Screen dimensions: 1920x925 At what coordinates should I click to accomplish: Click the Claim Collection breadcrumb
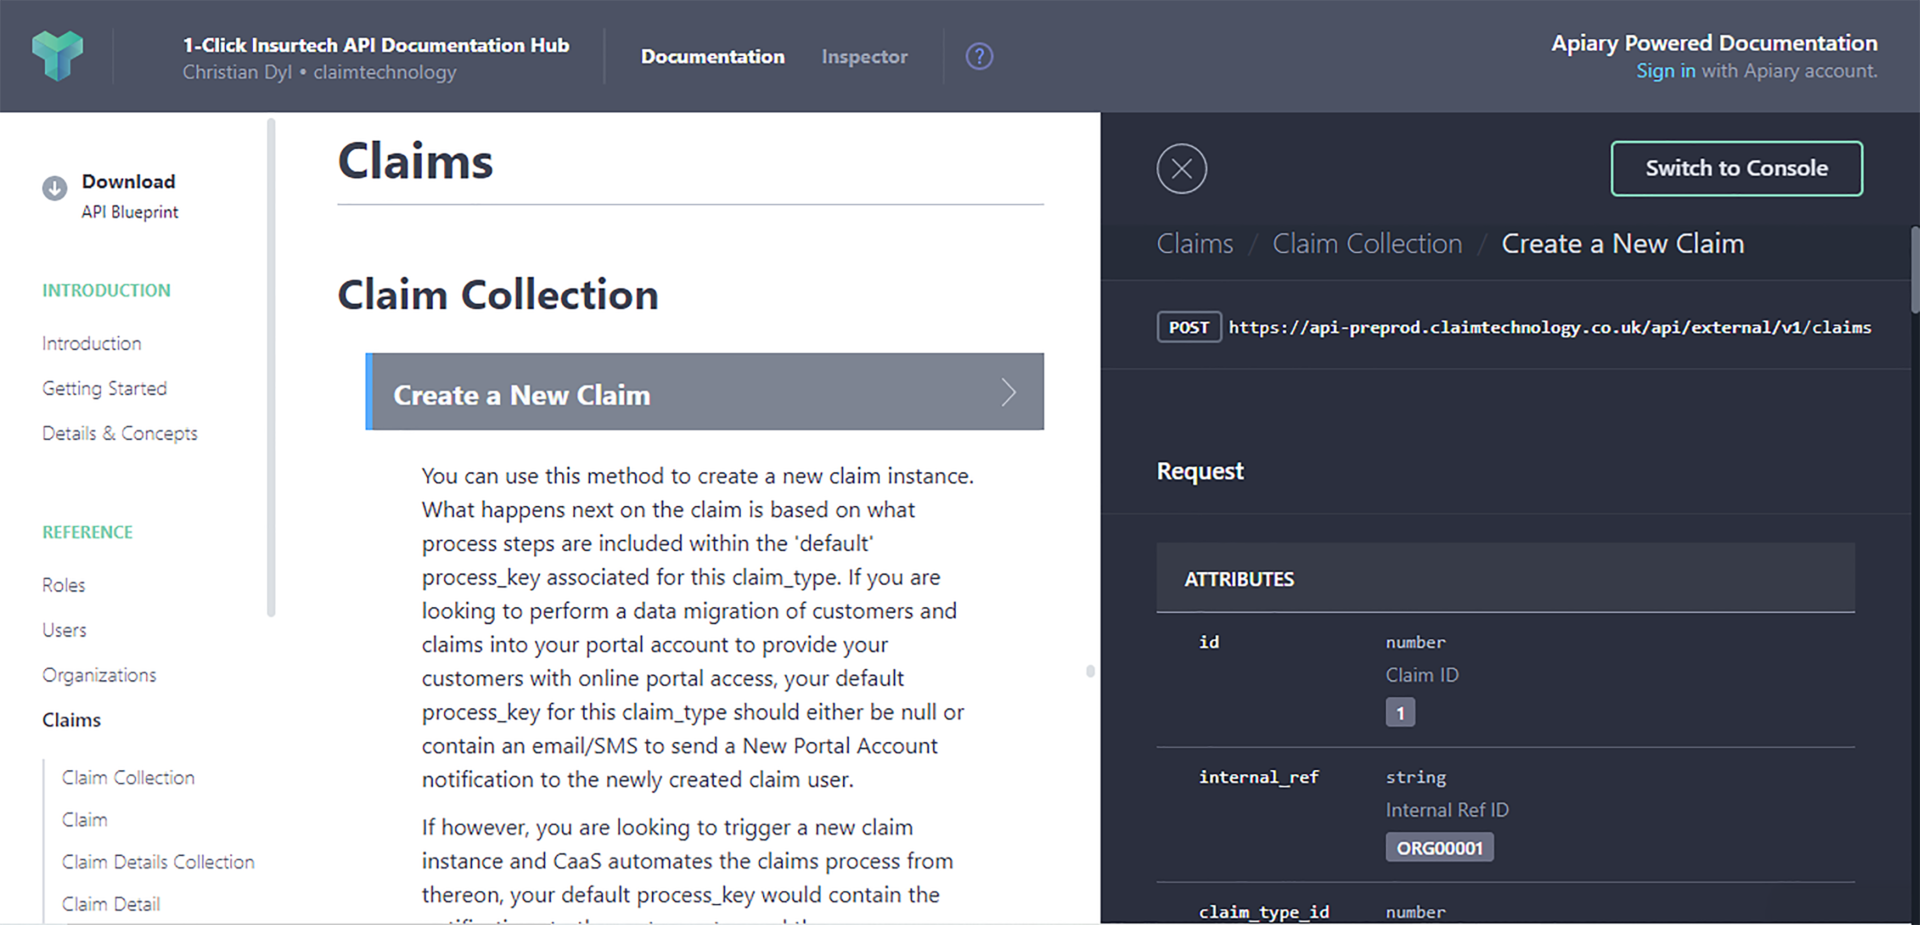click(x=1367, y=244)
